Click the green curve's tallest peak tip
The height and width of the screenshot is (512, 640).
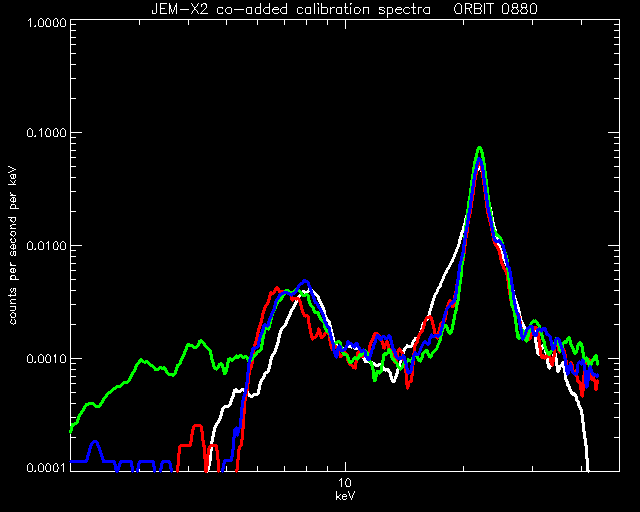480,148
